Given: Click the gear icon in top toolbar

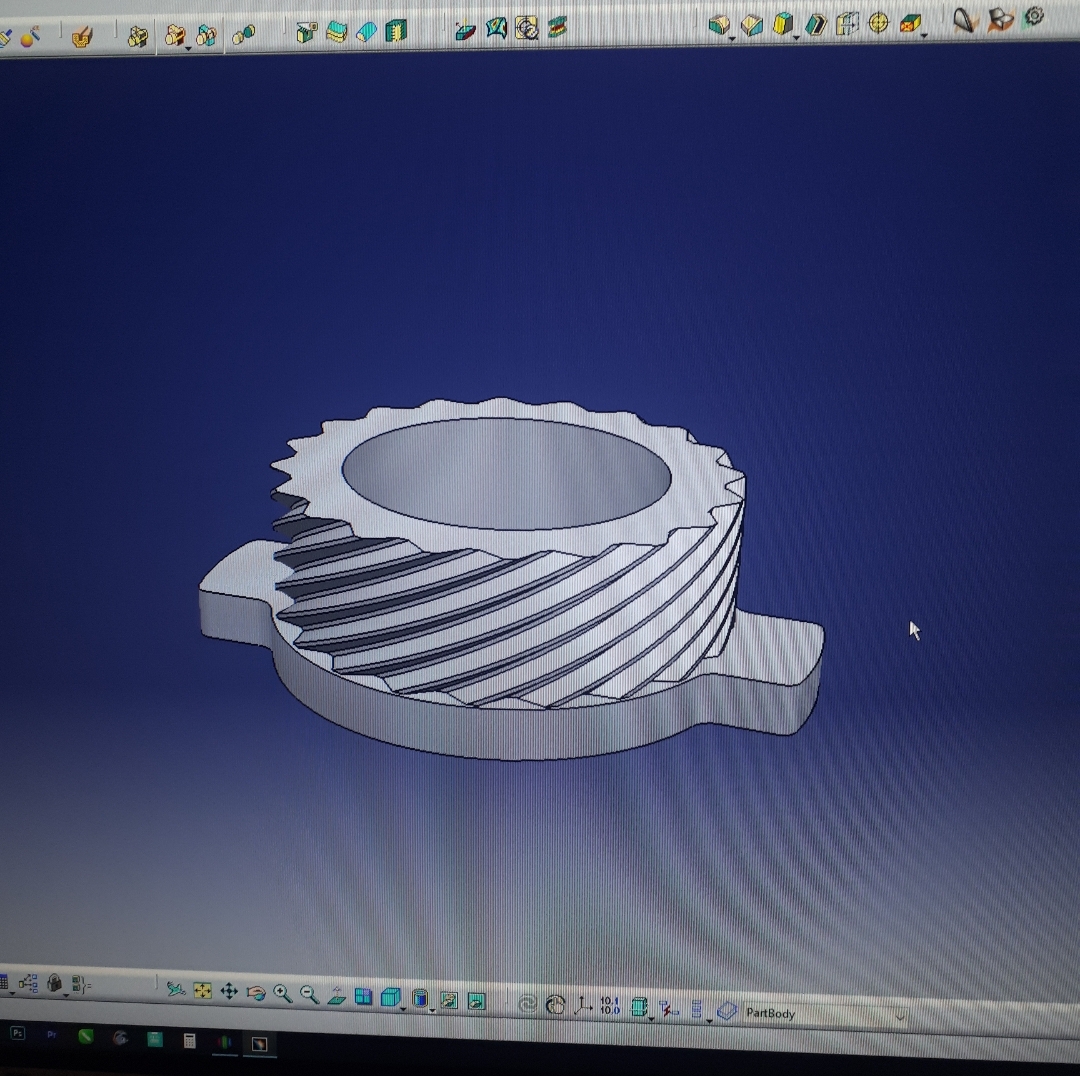Looking at the screenshot, I should 1034,17.
